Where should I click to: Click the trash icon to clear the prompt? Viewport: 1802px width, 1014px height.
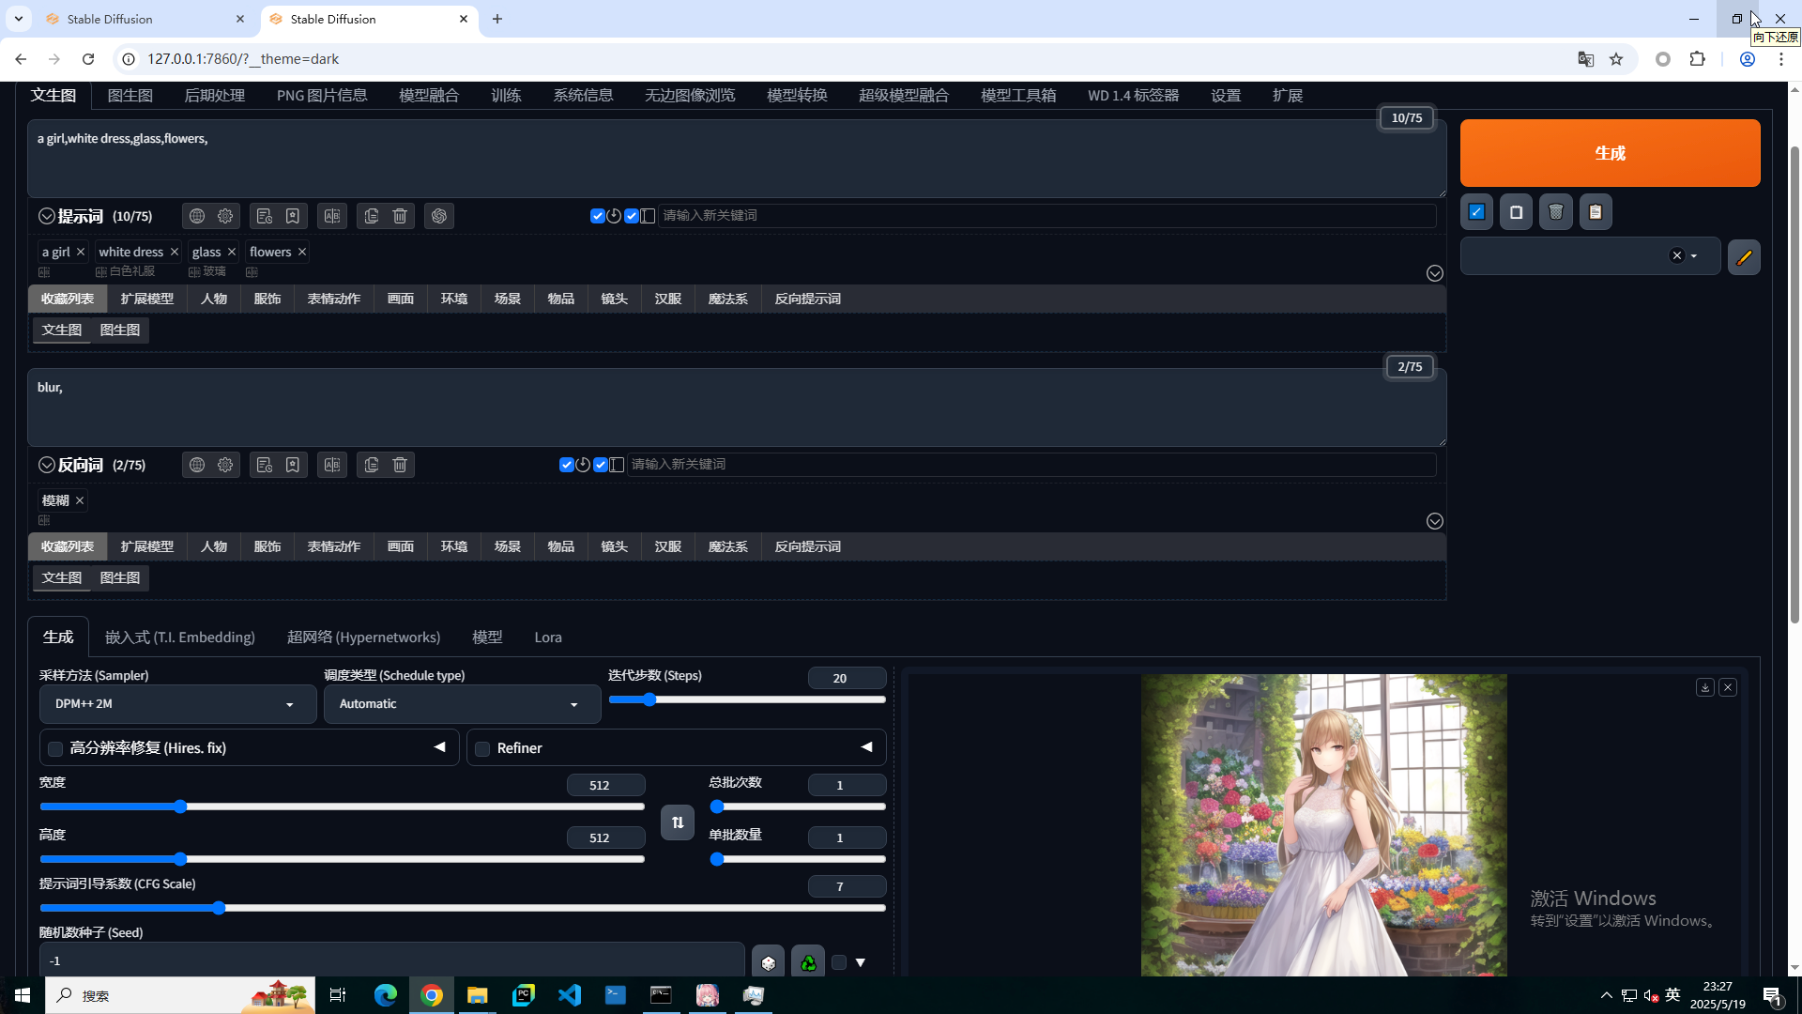pyautogui.click(x=400, y=216)
